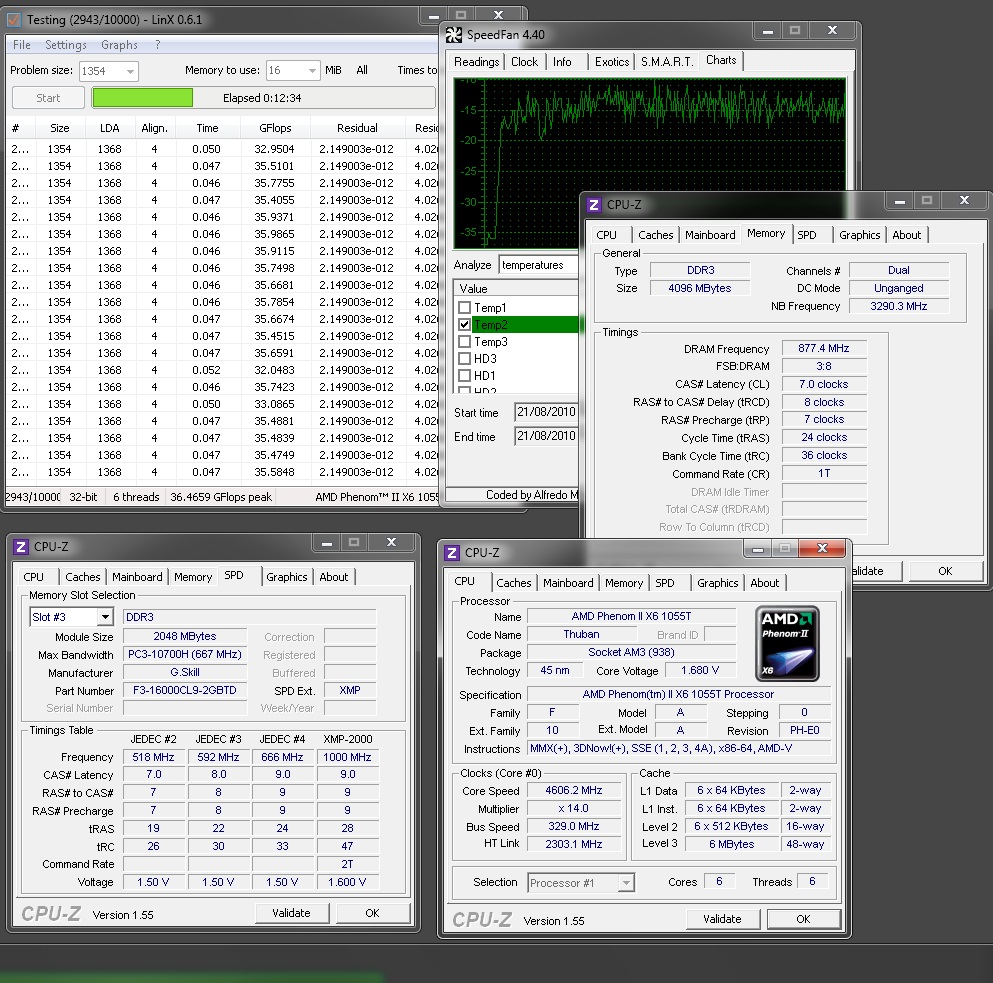Screen dimensions: 993x983
Task: Open the Graphs menu in LinX
Action: click(x=119, y=45)
